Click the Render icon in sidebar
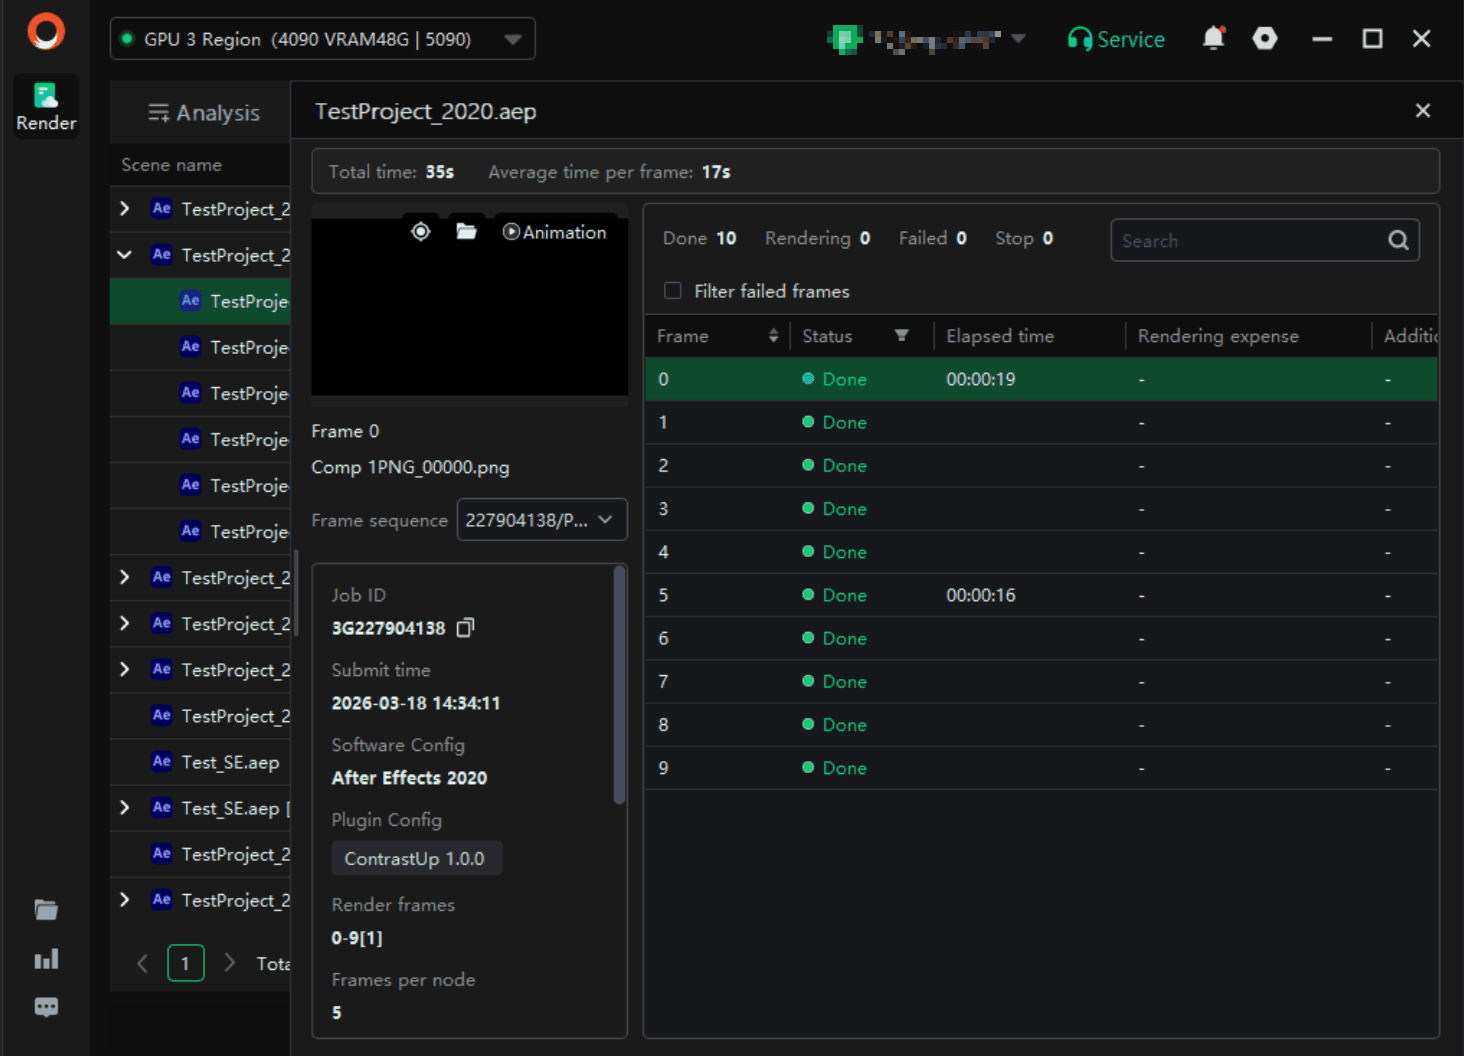The image size is (1464, 1056). click(x=46, y=107)
